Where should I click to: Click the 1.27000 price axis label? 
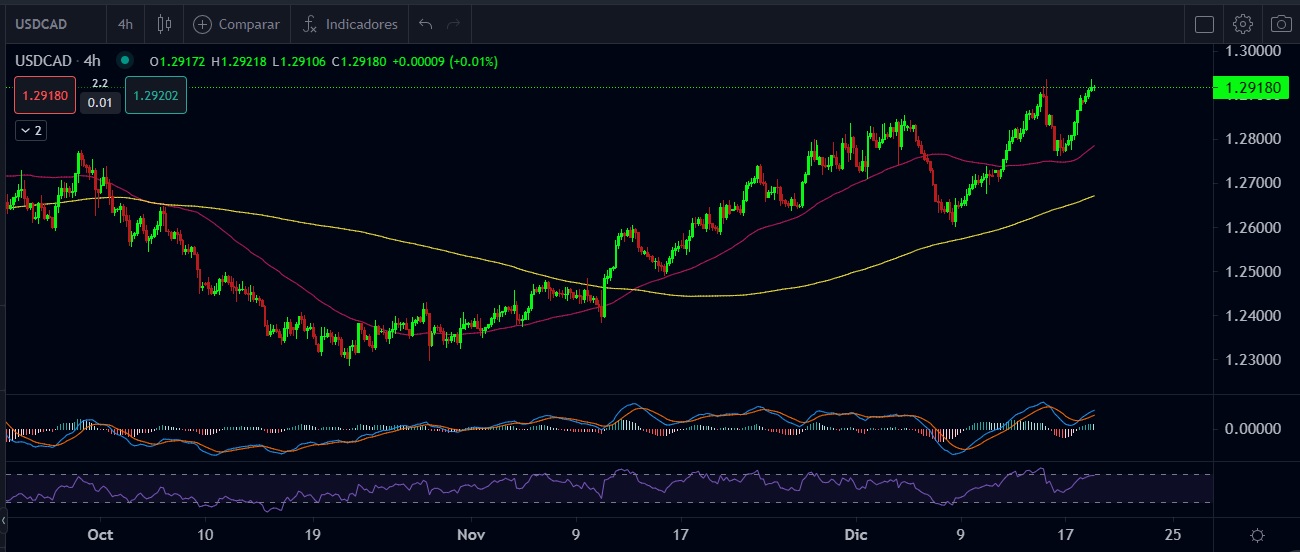(1252, 183)
